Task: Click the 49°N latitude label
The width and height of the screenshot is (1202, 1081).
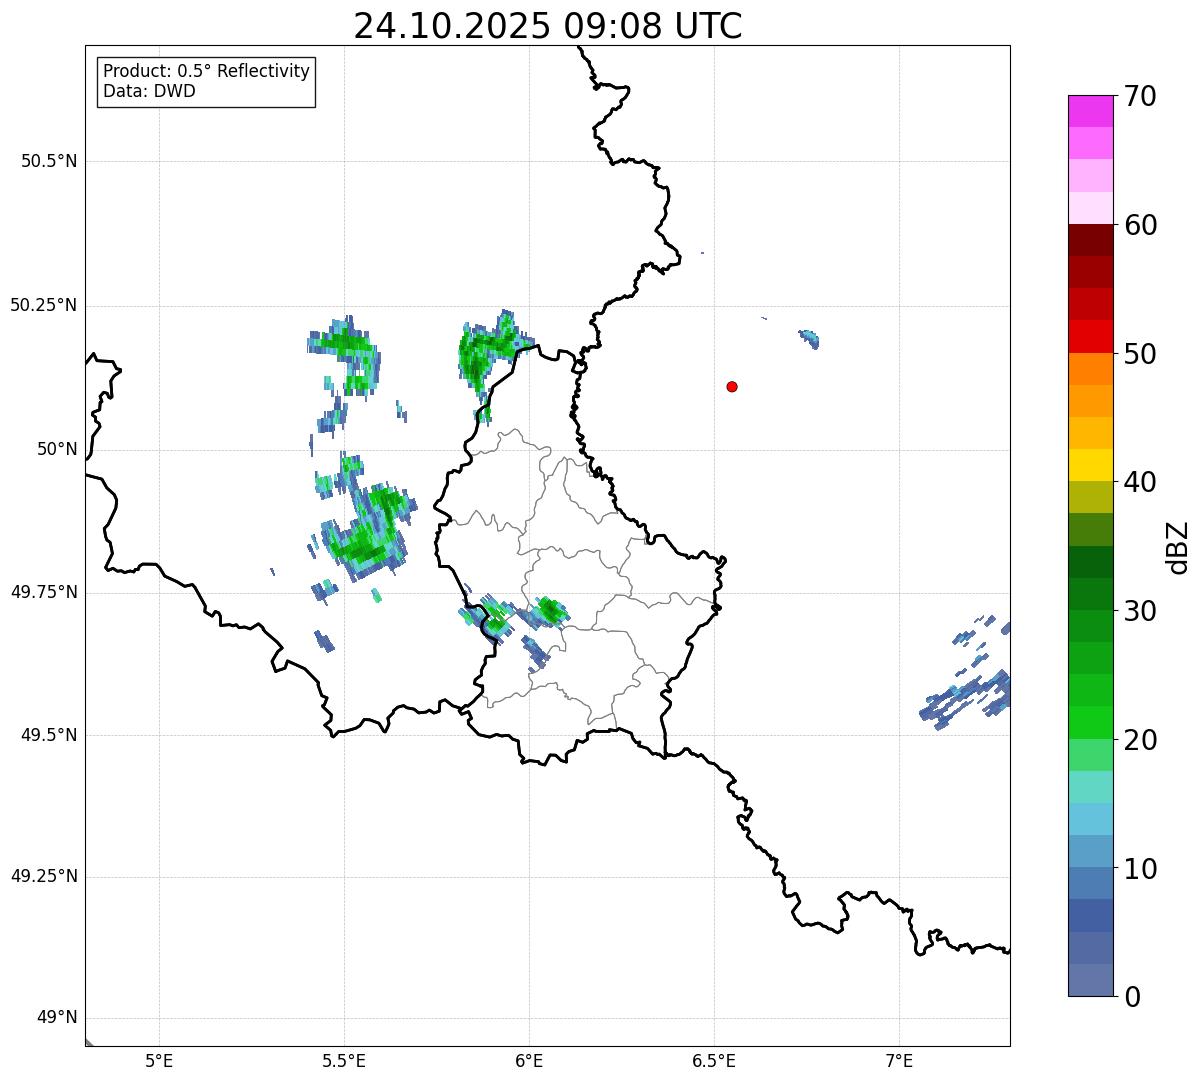Action: (57, 1018)
